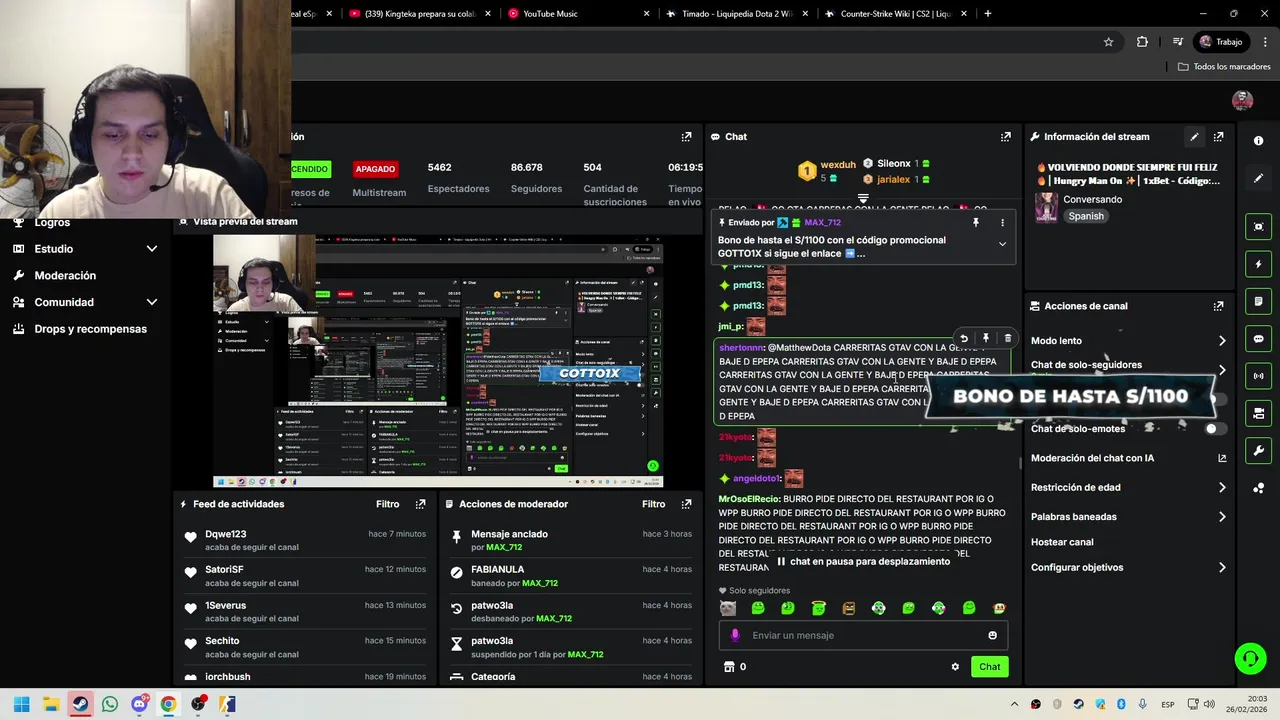Image resolution: width=1280 pixels, height=720 pixels.
Task: Click the document icon in right sidebar
Action: tap(1258, 301)
